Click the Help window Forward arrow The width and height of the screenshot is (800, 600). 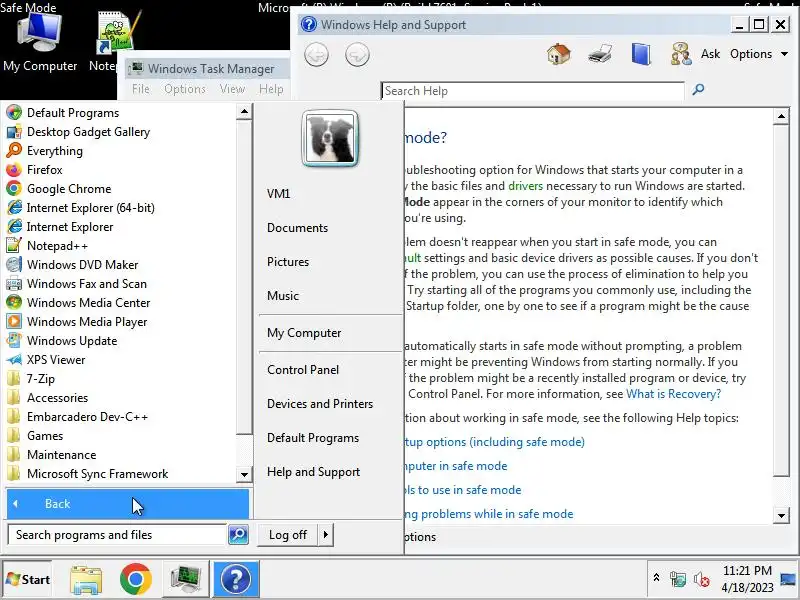pos(357,55)
